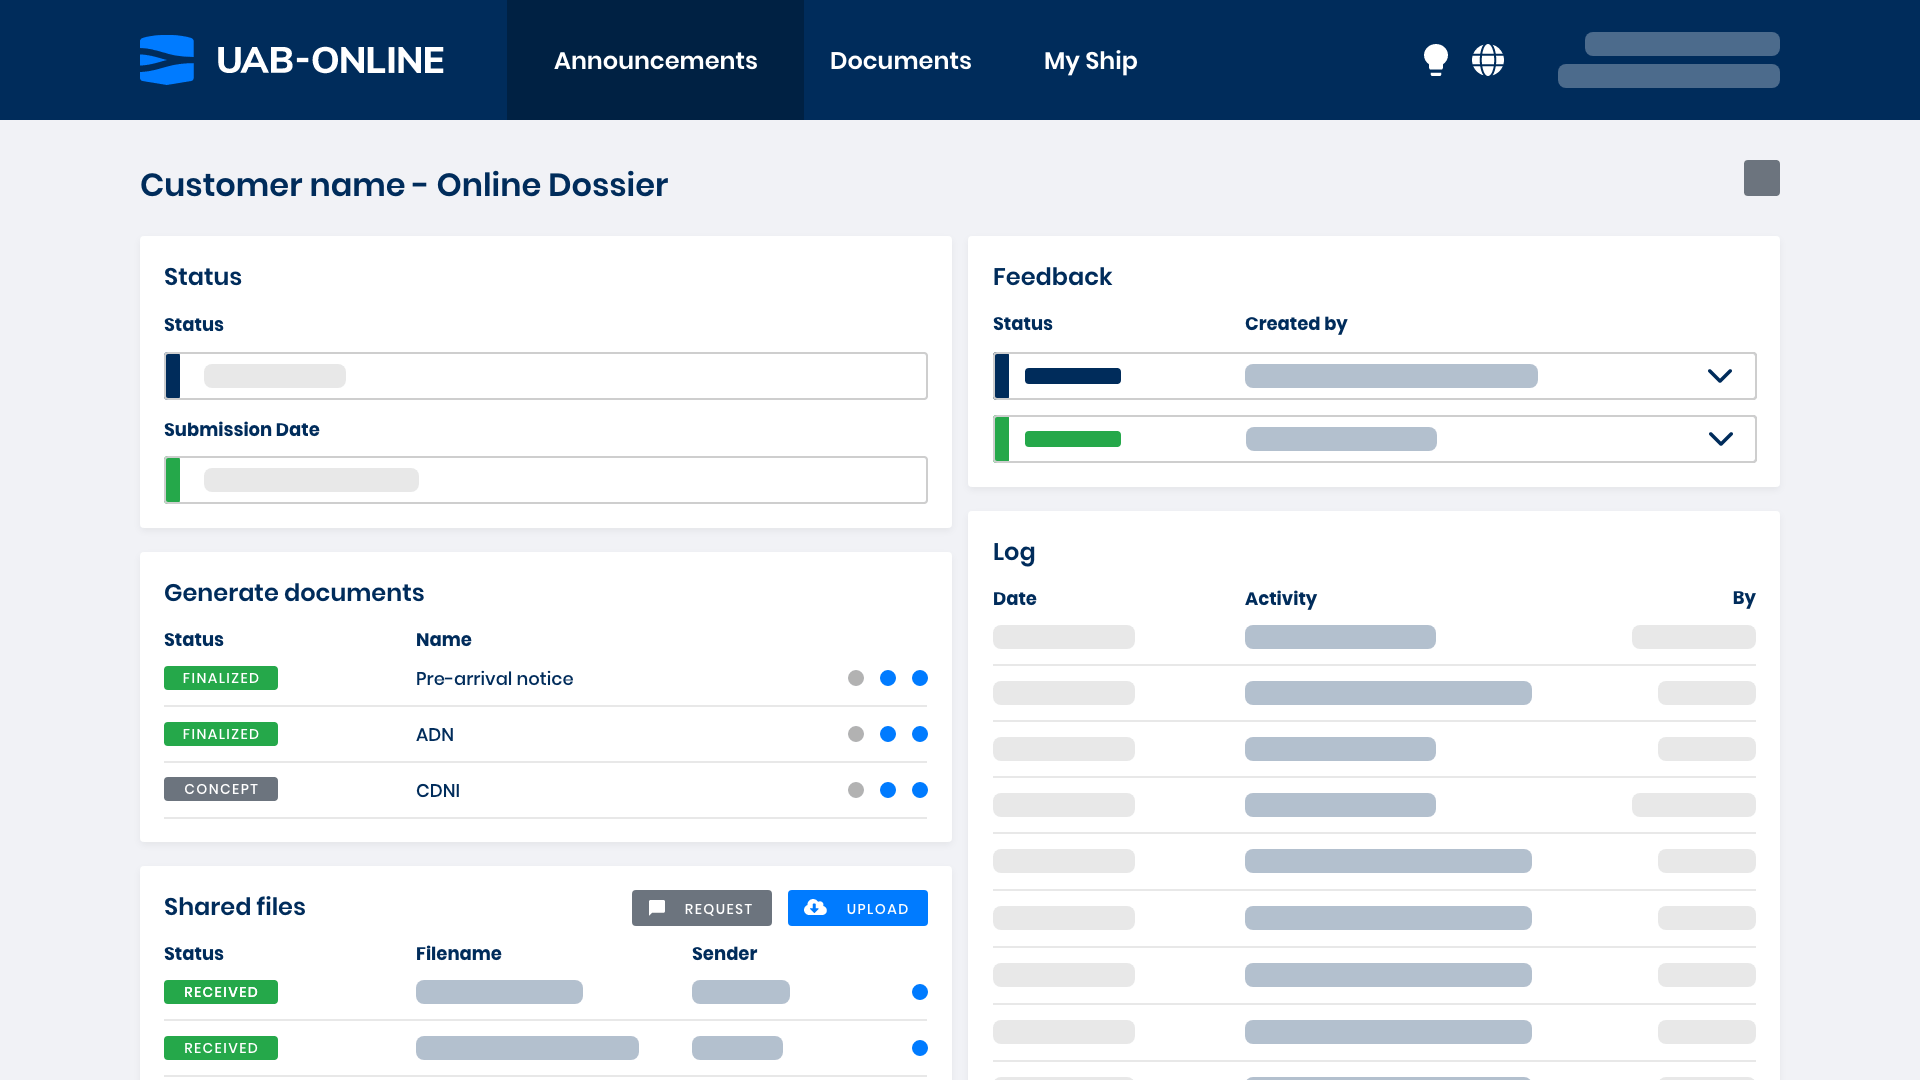
Task: Toggle the CONCEPT status badge on CDNI
Action: pyautogui.click(x=220, y=789)
